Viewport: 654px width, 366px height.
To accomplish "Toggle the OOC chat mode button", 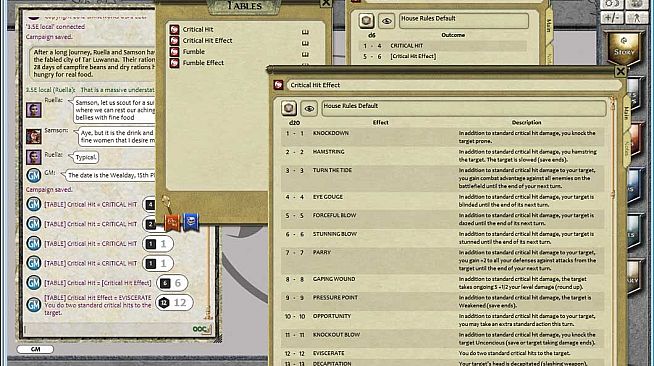I will 201,329.
